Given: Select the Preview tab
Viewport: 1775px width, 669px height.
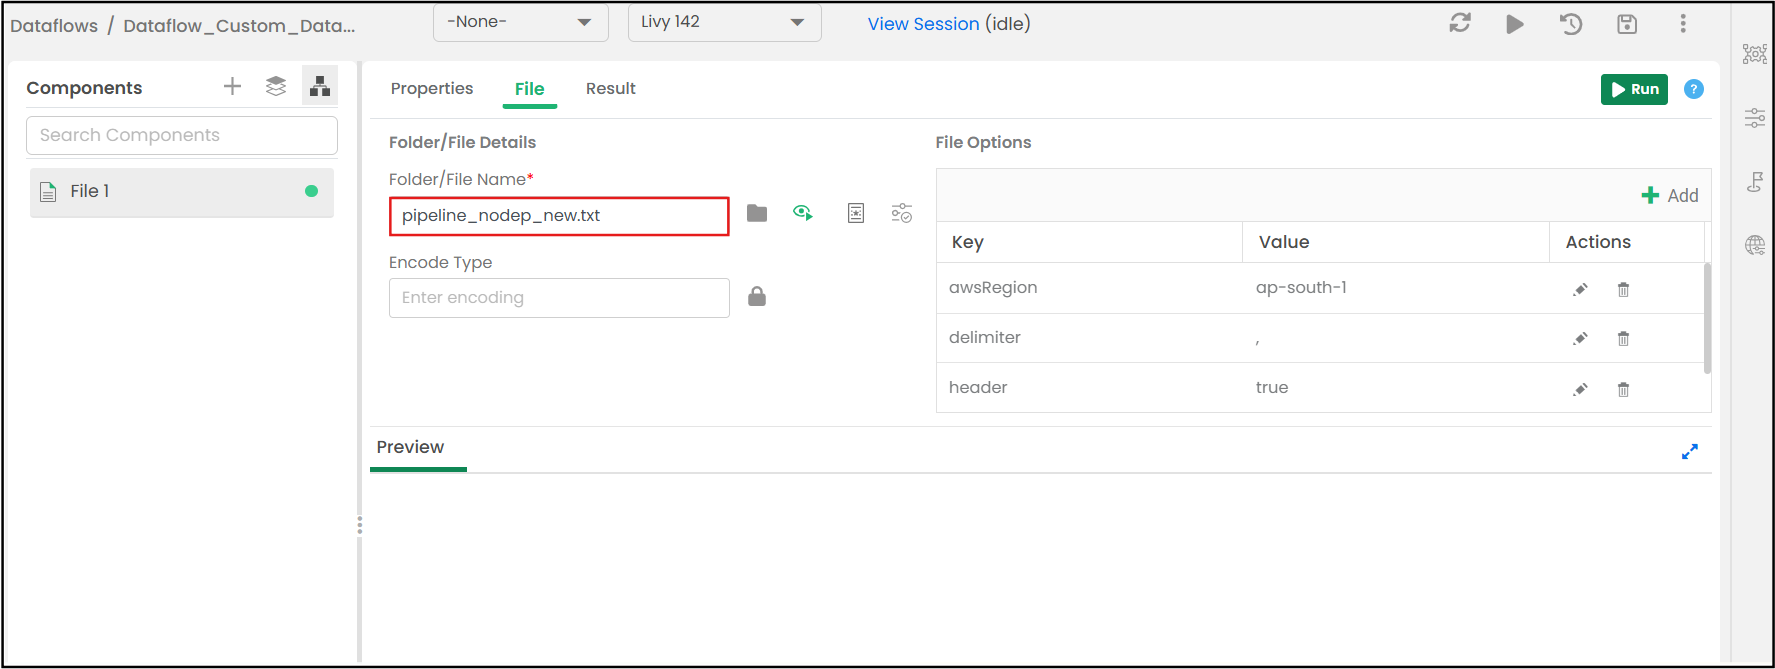Looking at the screenshot, I should click(x=410, y=447).
